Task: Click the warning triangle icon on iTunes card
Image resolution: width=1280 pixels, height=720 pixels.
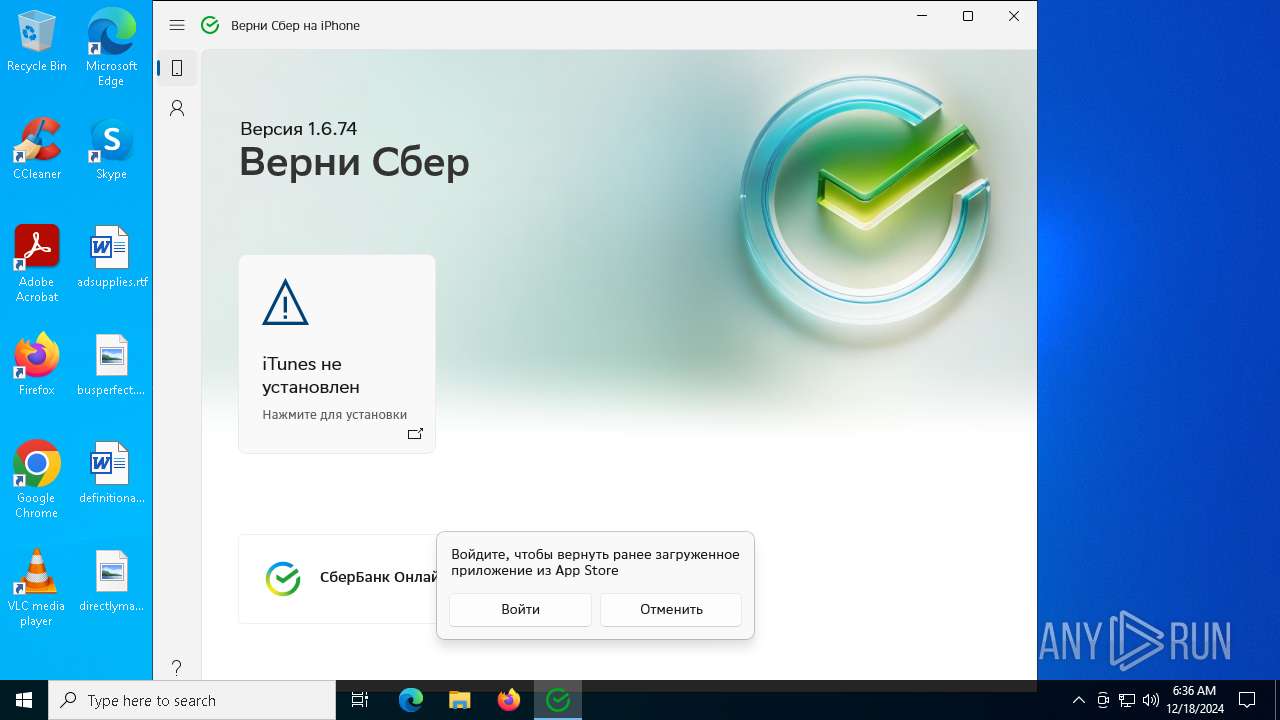Action: tap(285, 302)
